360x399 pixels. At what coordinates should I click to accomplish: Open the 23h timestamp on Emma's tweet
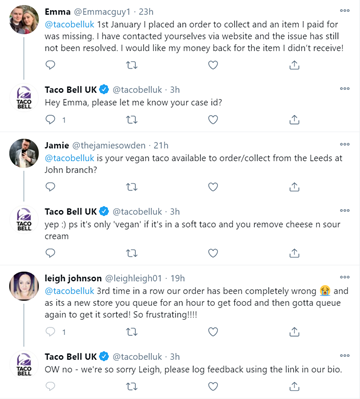[146, 12]
